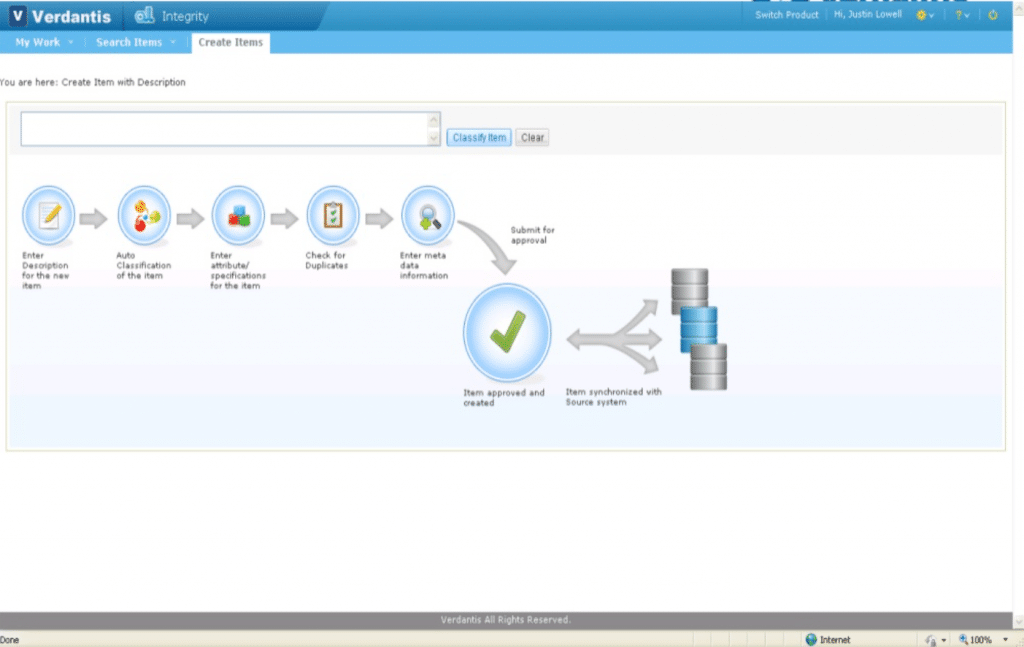The height and width of the screenshot is (647, 1024).
Task: Click the Auto Classification step icon
Action: tap(143, 214)
